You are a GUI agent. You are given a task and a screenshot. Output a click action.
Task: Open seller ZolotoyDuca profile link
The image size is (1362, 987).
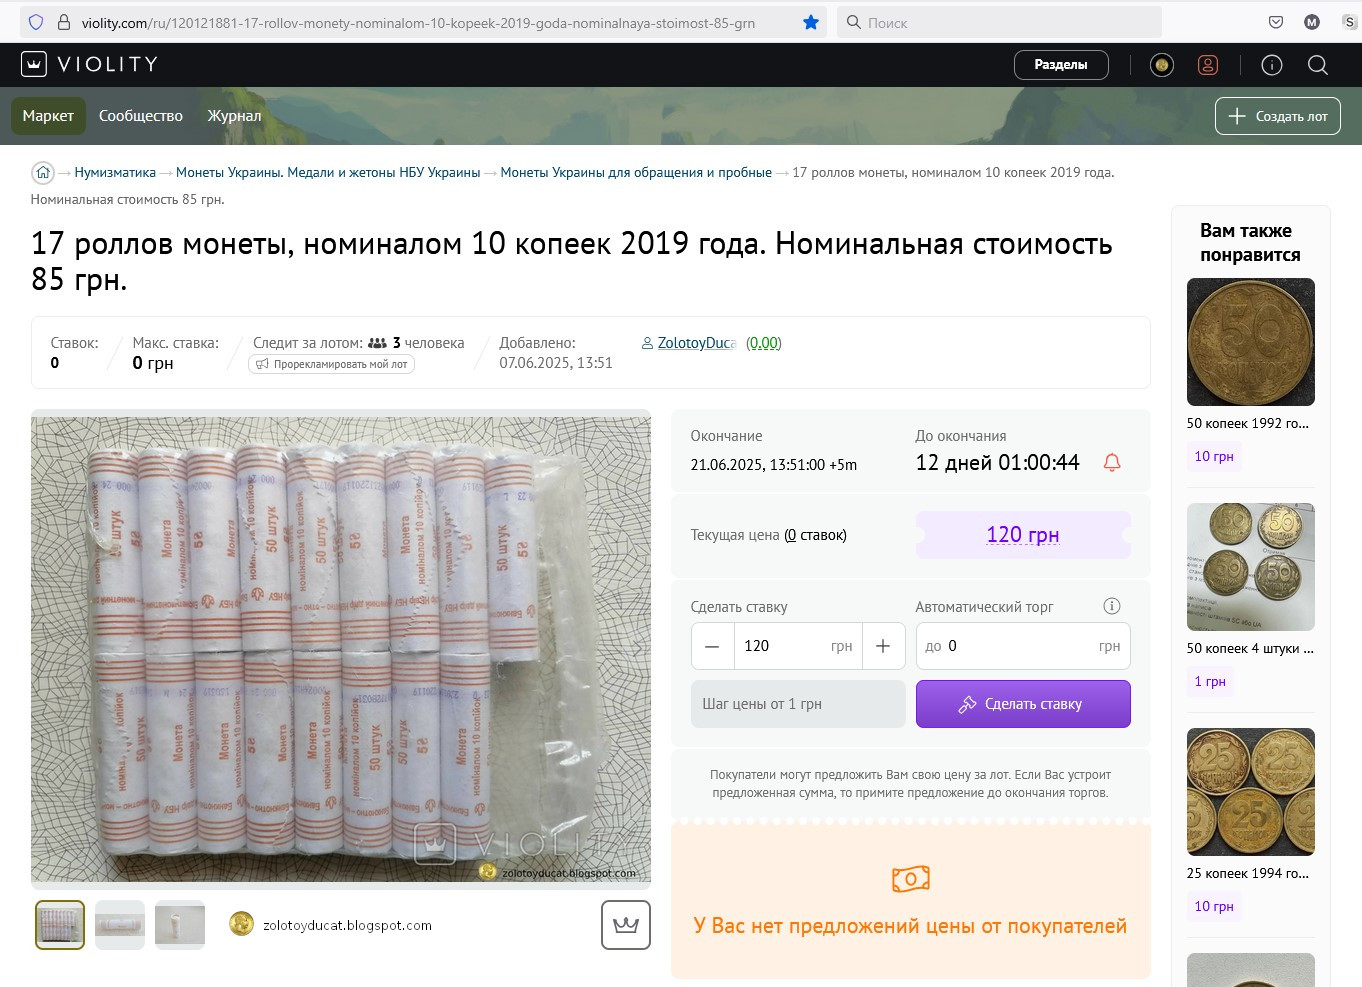tap(696, 343)
